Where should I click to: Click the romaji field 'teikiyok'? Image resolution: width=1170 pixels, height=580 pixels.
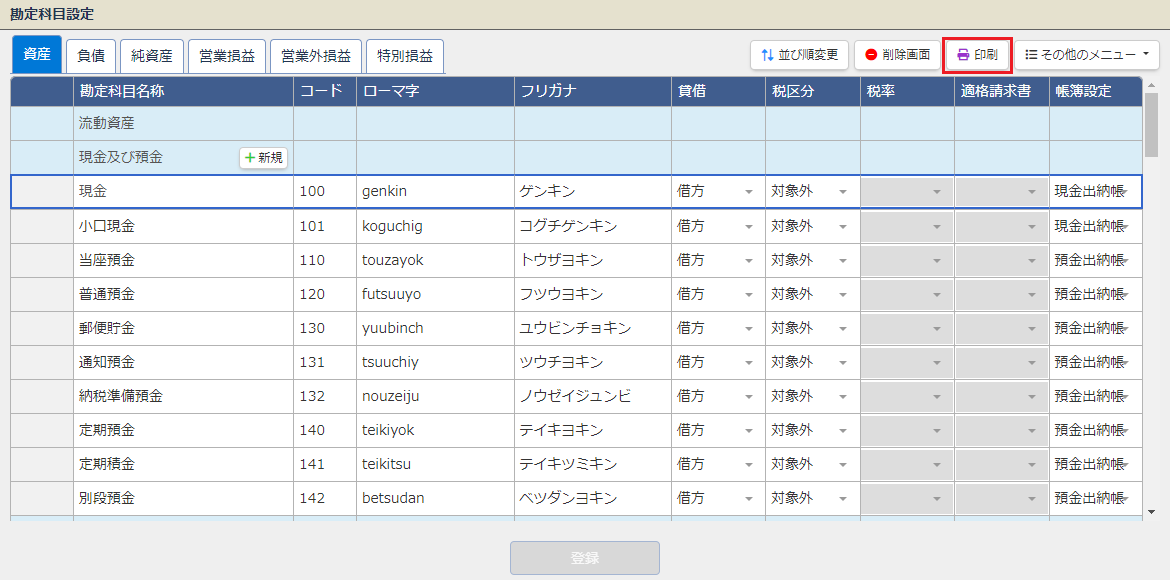(x=434, y=430)
